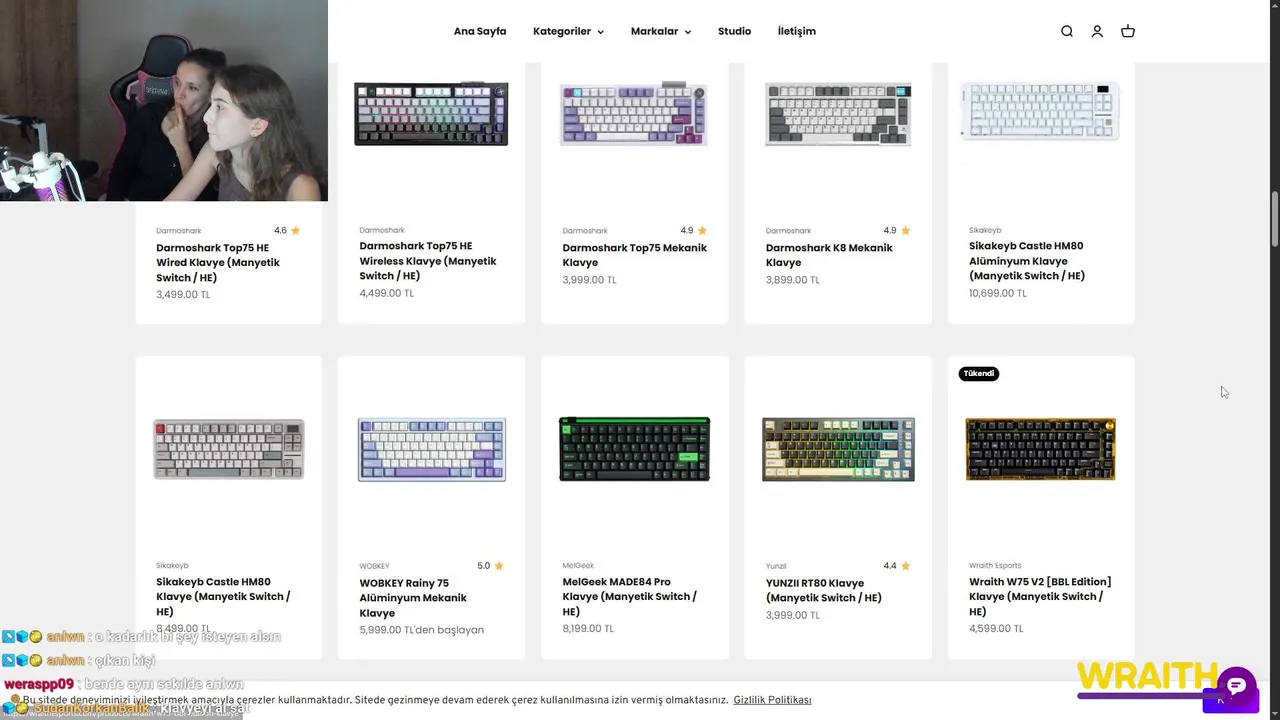1280x720 pixels.
Task: Open WOBKEY Rainy 75 Alüminyum title
Action: point(413,598)
